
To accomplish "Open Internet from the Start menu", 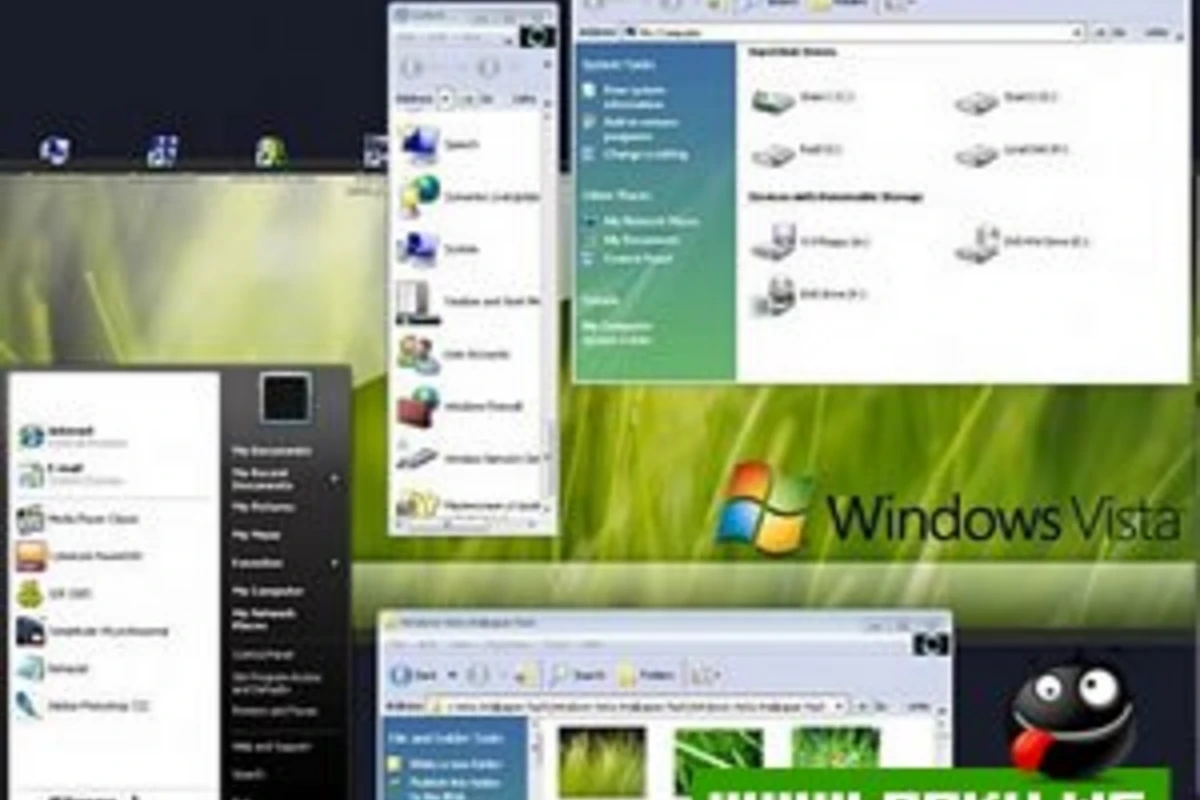I will [70, 435].
